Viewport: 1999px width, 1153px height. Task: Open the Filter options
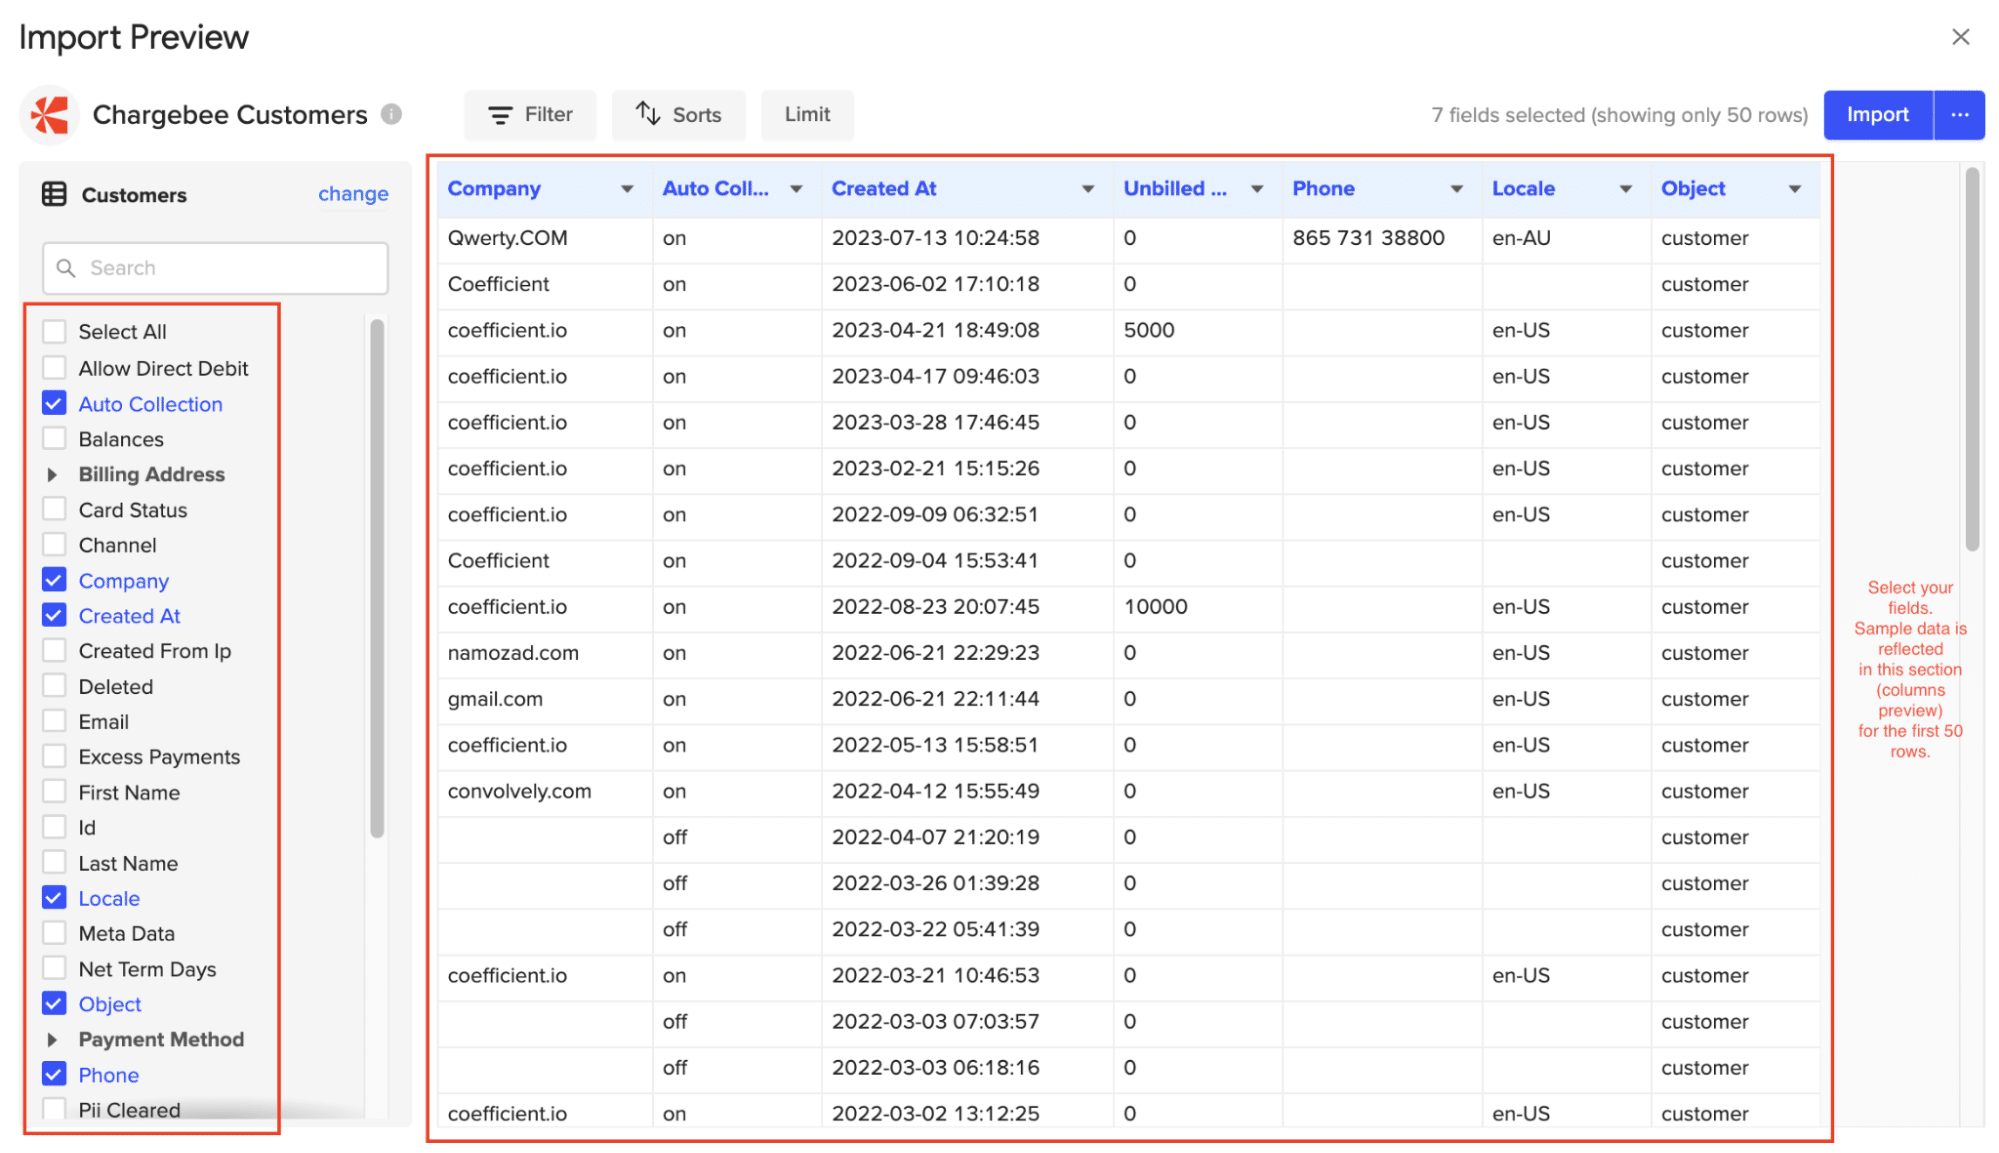(530, 115)
